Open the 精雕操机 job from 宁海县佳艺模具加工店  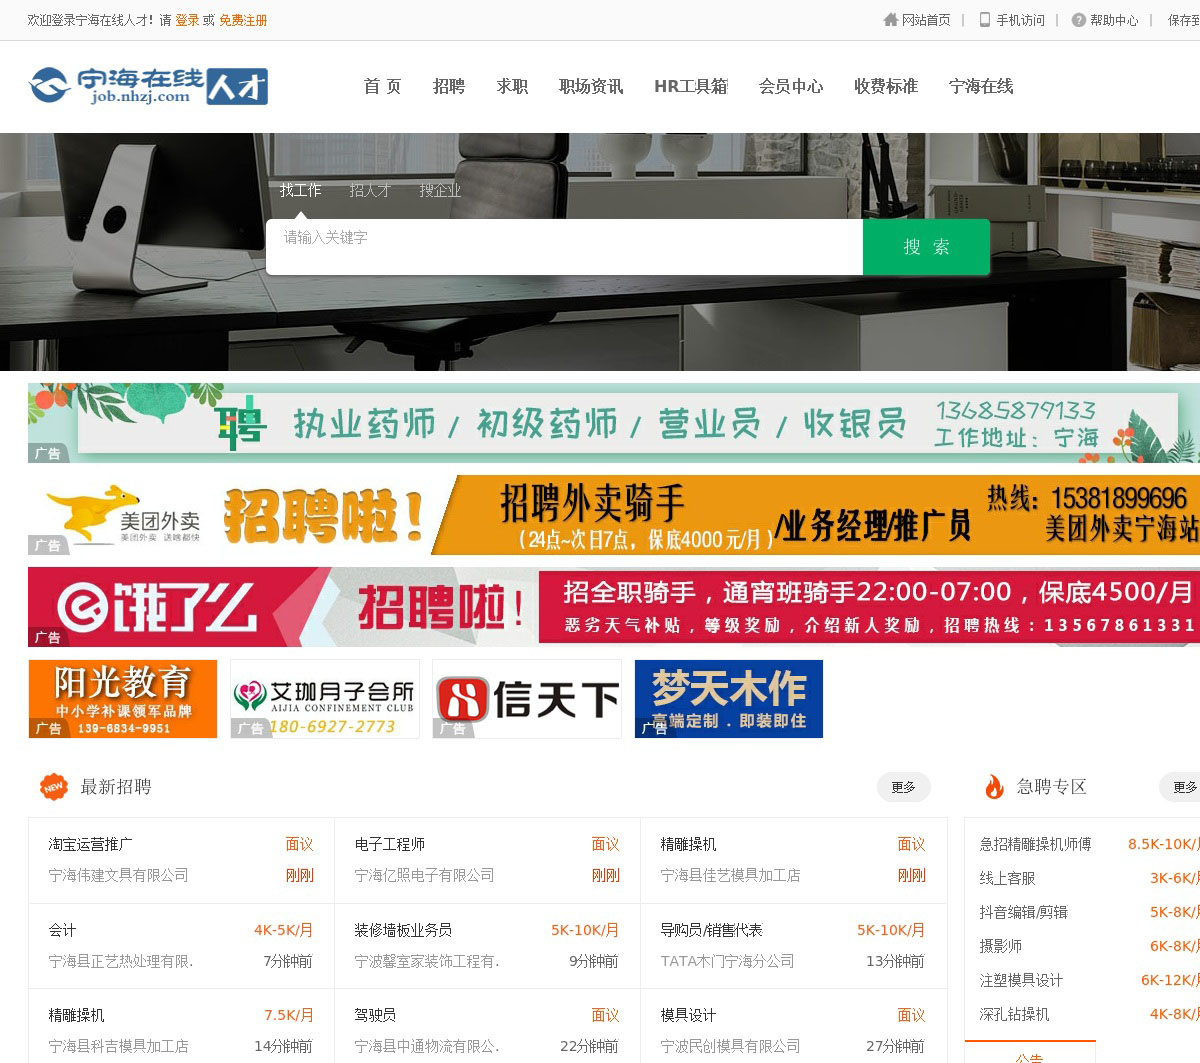(x=688, y=844)
